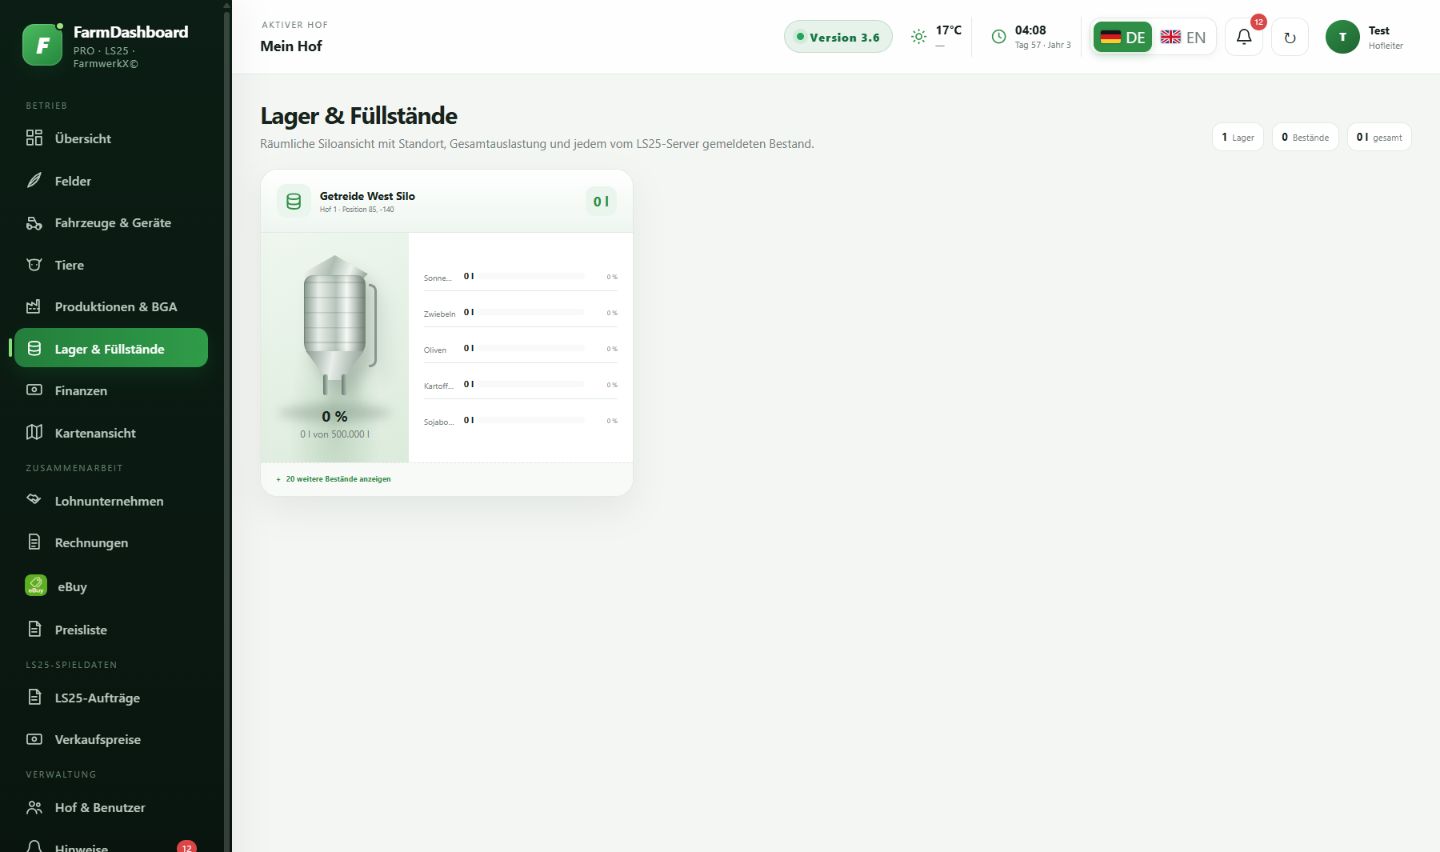Click the silo illustration graphic
The height and width of the screenshot is (852, 1440).
pyautogui.click(x=339, y=325)
